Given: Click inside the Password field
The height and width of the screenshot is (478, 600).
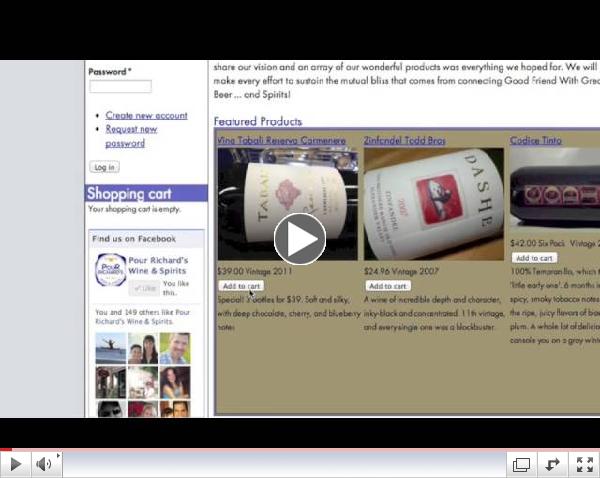Looking at the screenshot, I should (x=120, y=87).
